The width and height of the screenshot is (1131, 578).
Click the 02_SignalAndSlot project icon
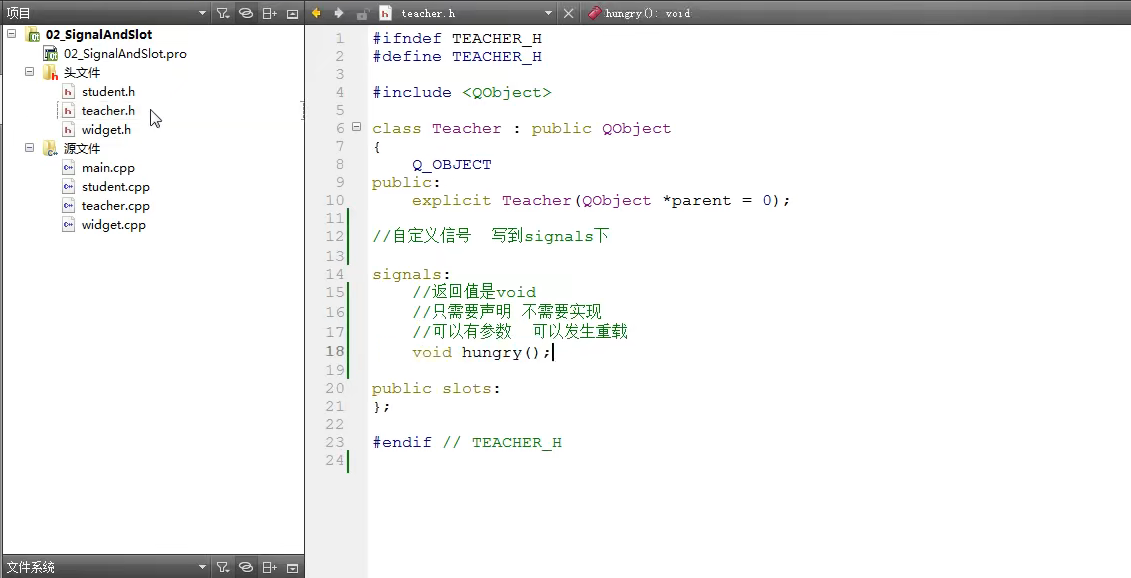[x=33, y=35]
